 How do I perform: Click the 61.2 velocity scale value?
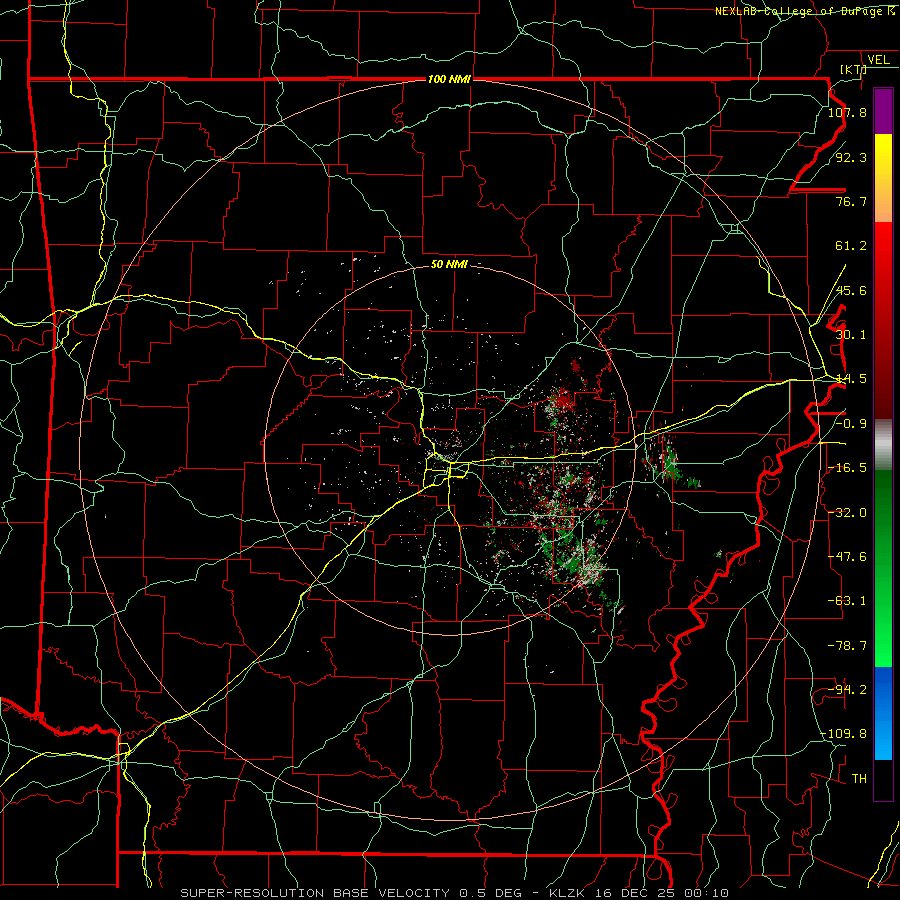[x=851, y=246]
